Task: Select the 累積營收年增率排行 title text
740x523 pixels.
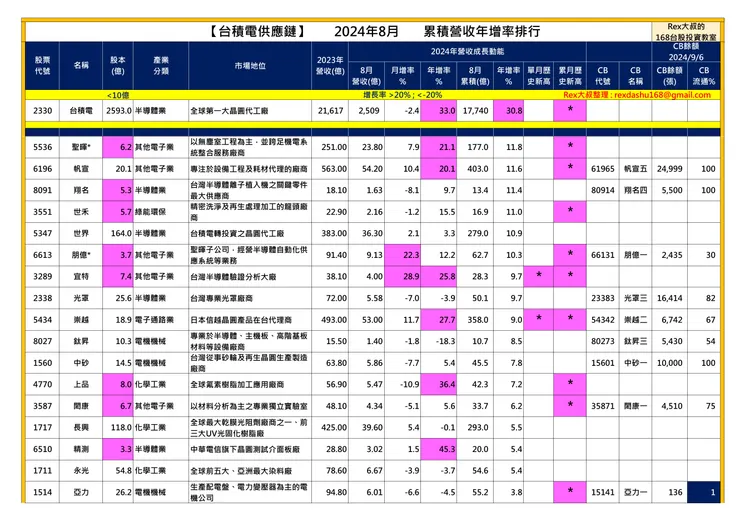Action: click(x=481, y=32)
